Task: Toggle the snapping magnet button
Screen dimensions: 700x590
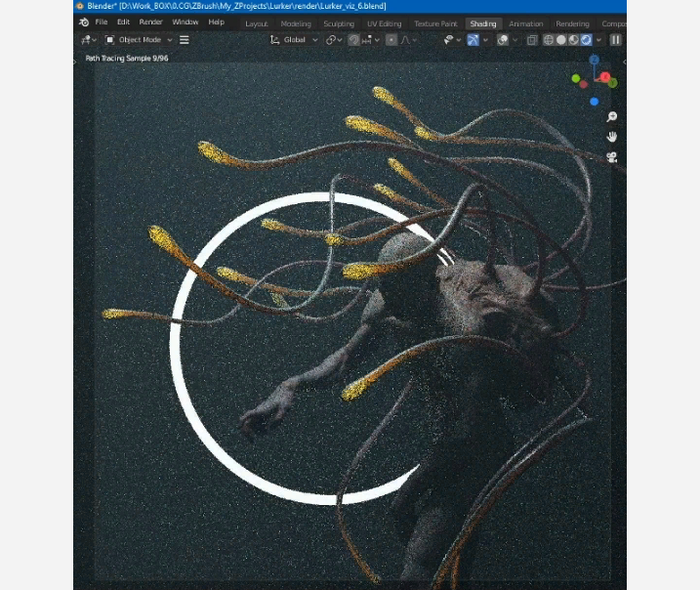Action: point(354,40)
